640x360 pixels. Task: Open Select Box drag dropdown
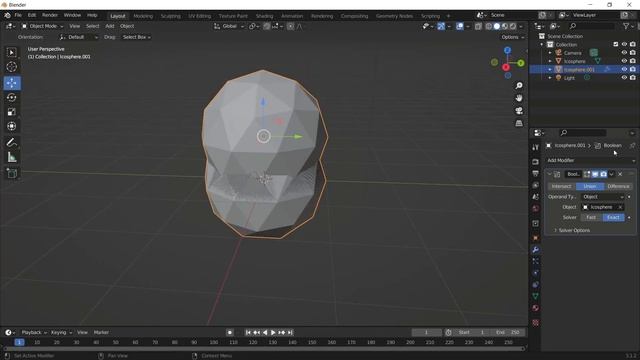click(136, 37)
